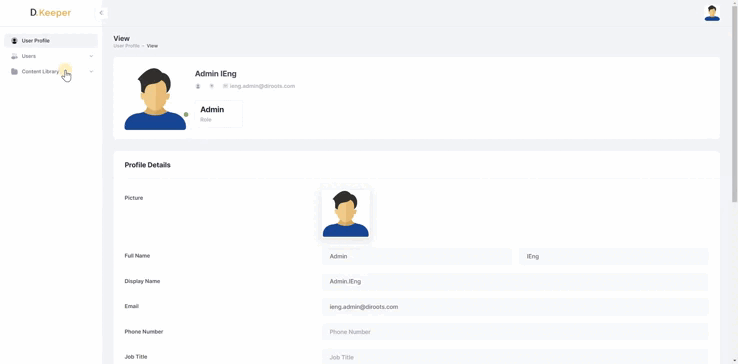This screenshot has width=738, height=364.
Task: Click the Picture label
Action: coord(134,198)
